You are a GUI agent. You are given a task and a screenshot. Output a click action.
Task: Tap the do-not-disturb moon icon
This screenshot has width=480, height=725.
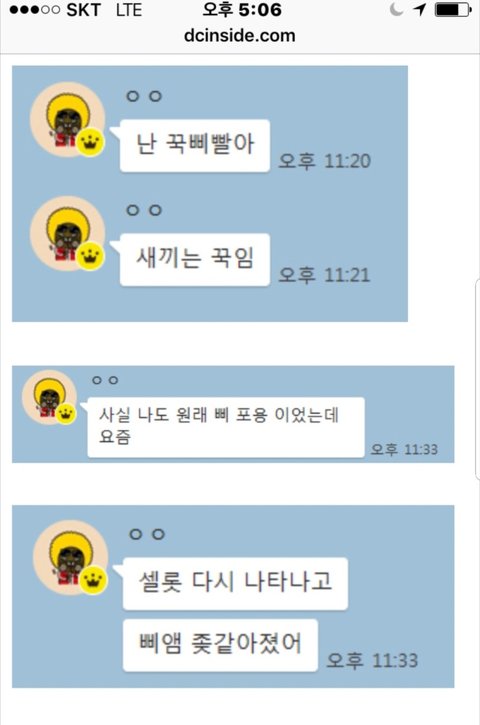[x=397, y=9]
